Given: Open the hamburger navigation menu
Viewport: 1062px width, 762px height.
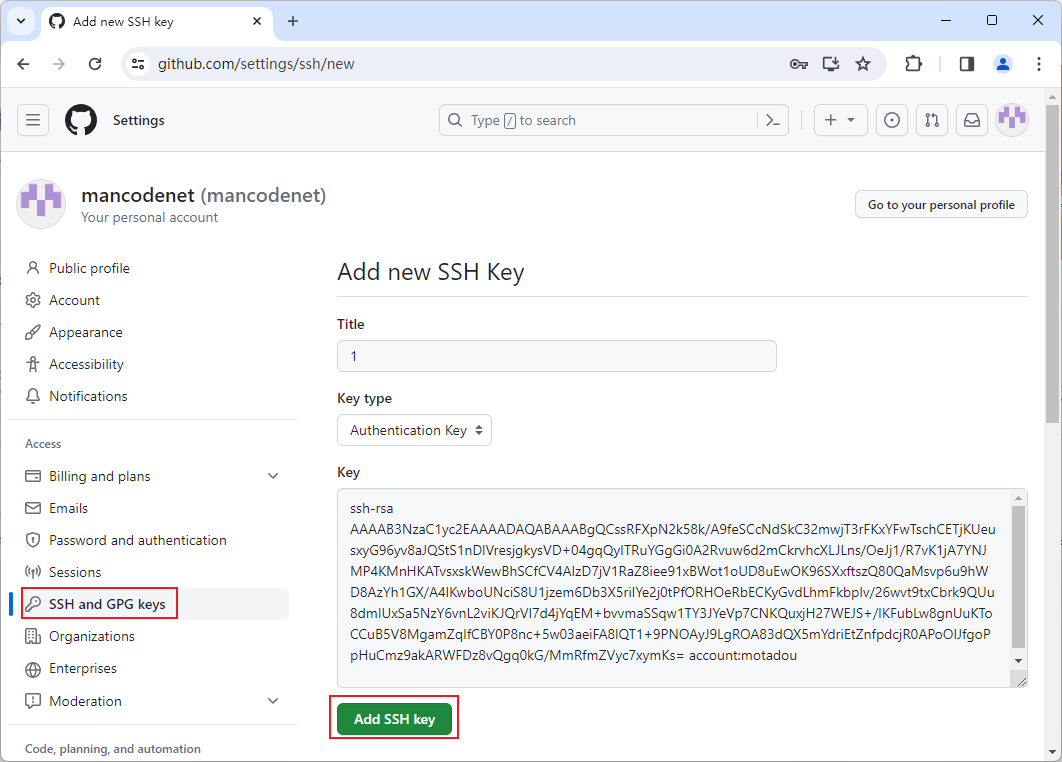Looking at the screenshot, I should click(33, 120).
